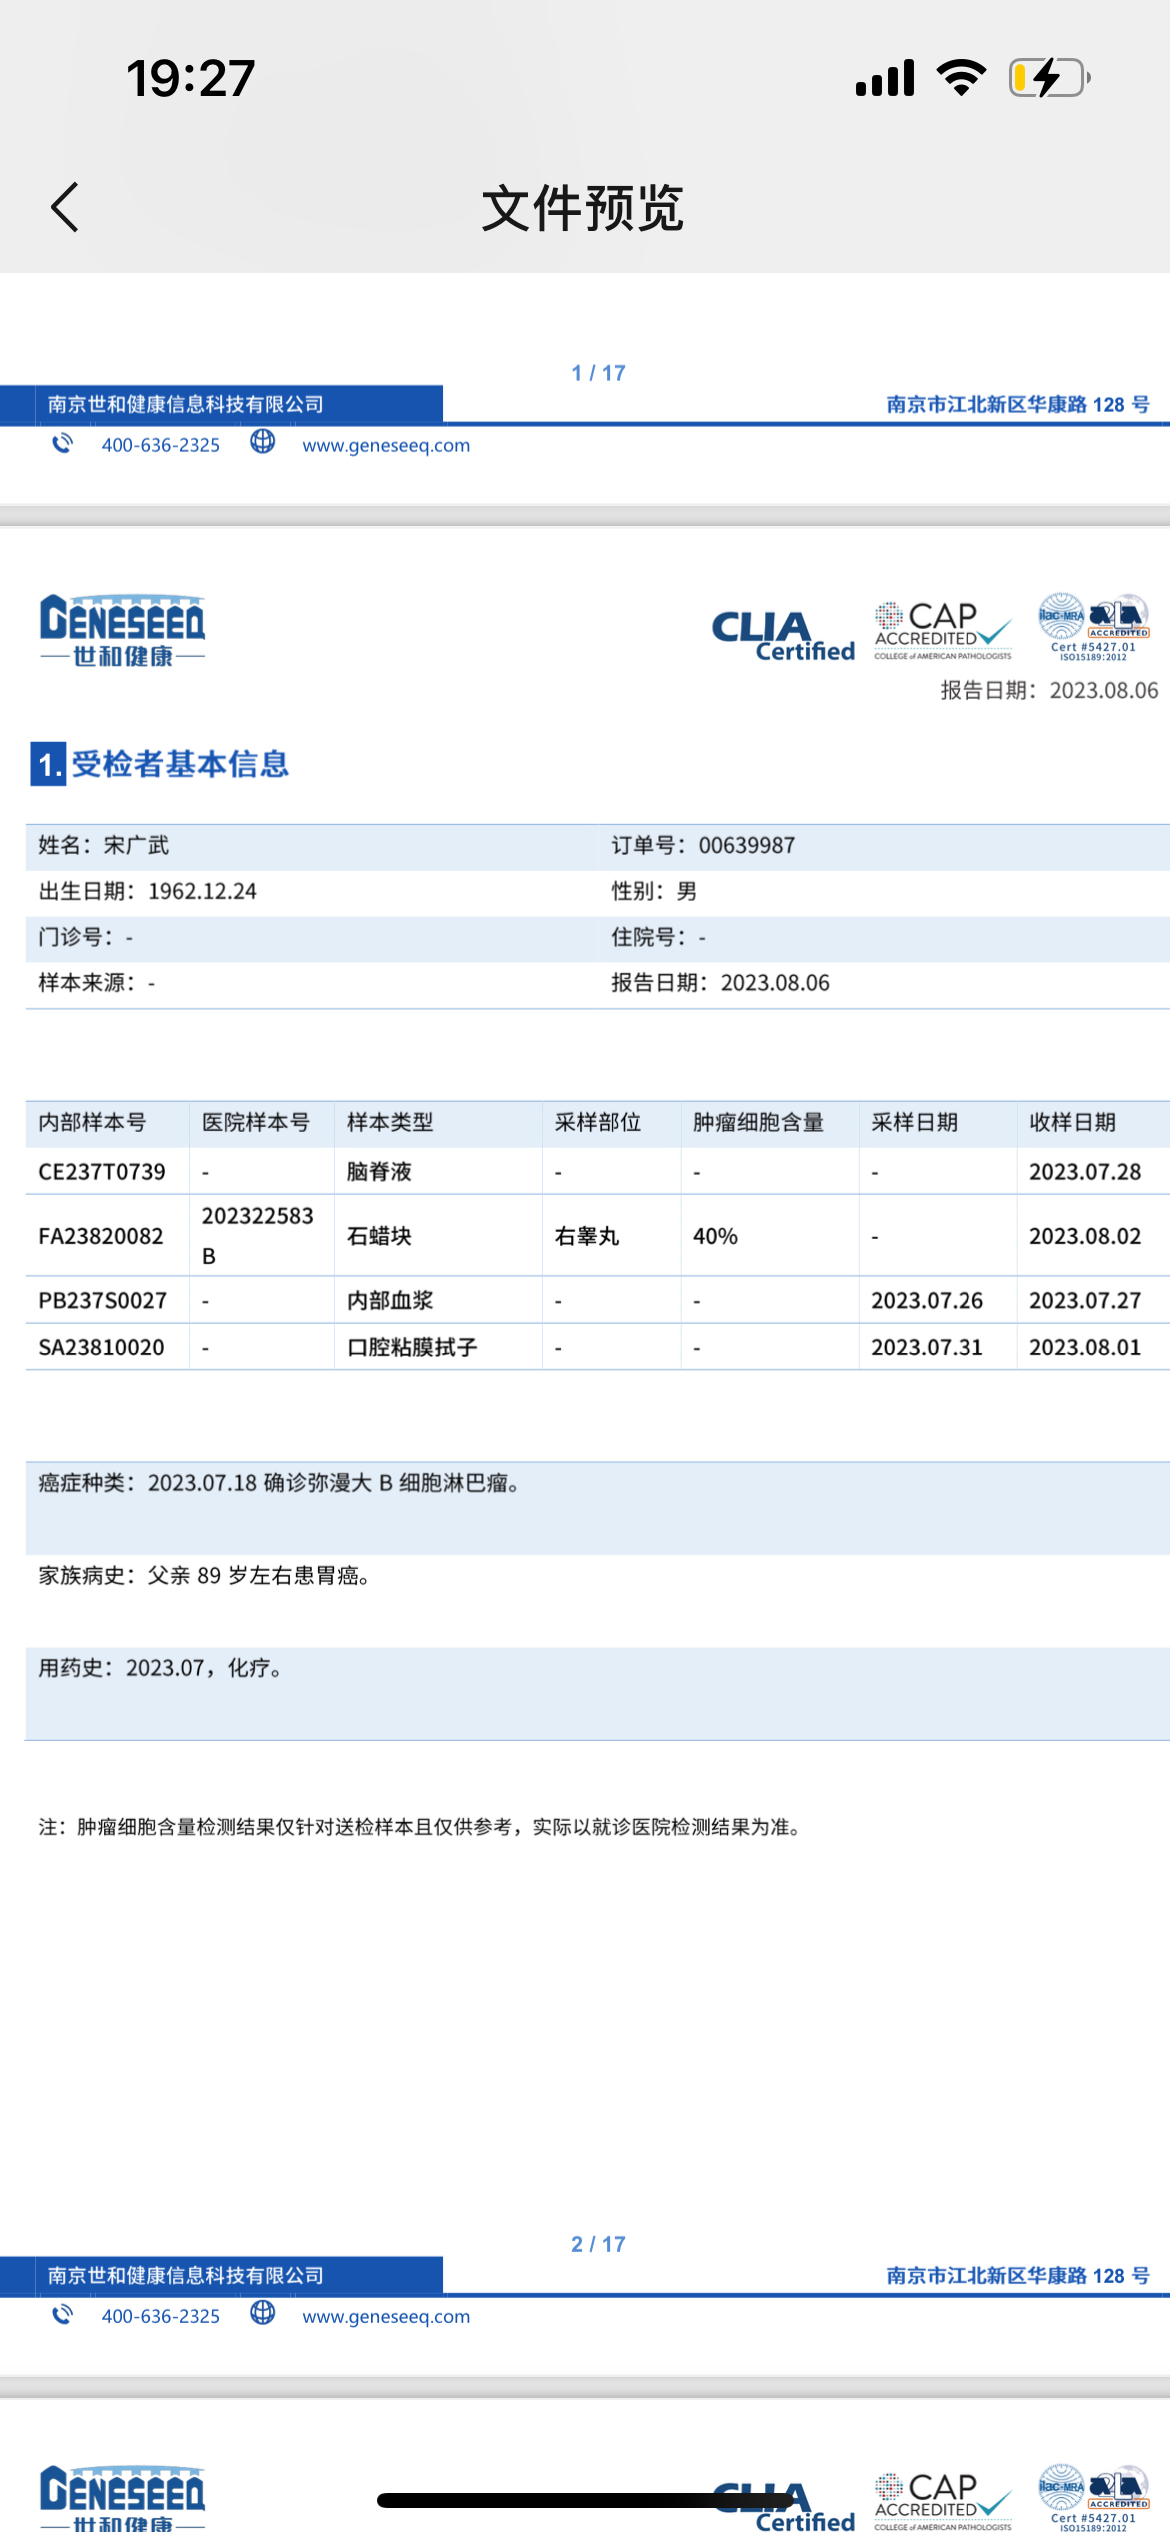Tap the globe icon in page 2 footer
This screenshot has width=1170, height=2532.
263,2313
